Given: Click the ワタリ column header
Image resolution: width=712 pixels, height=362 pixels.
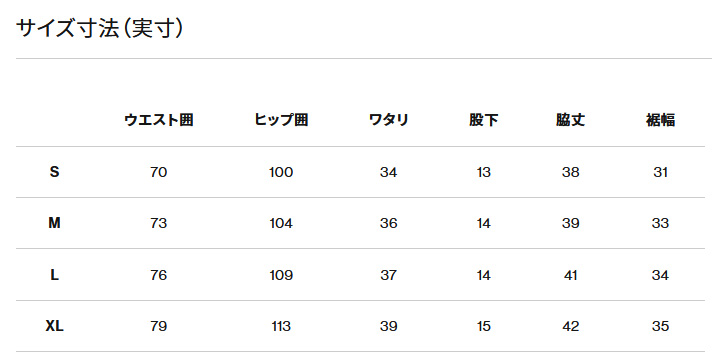Looking at the screenshot, I should point(389,120).
